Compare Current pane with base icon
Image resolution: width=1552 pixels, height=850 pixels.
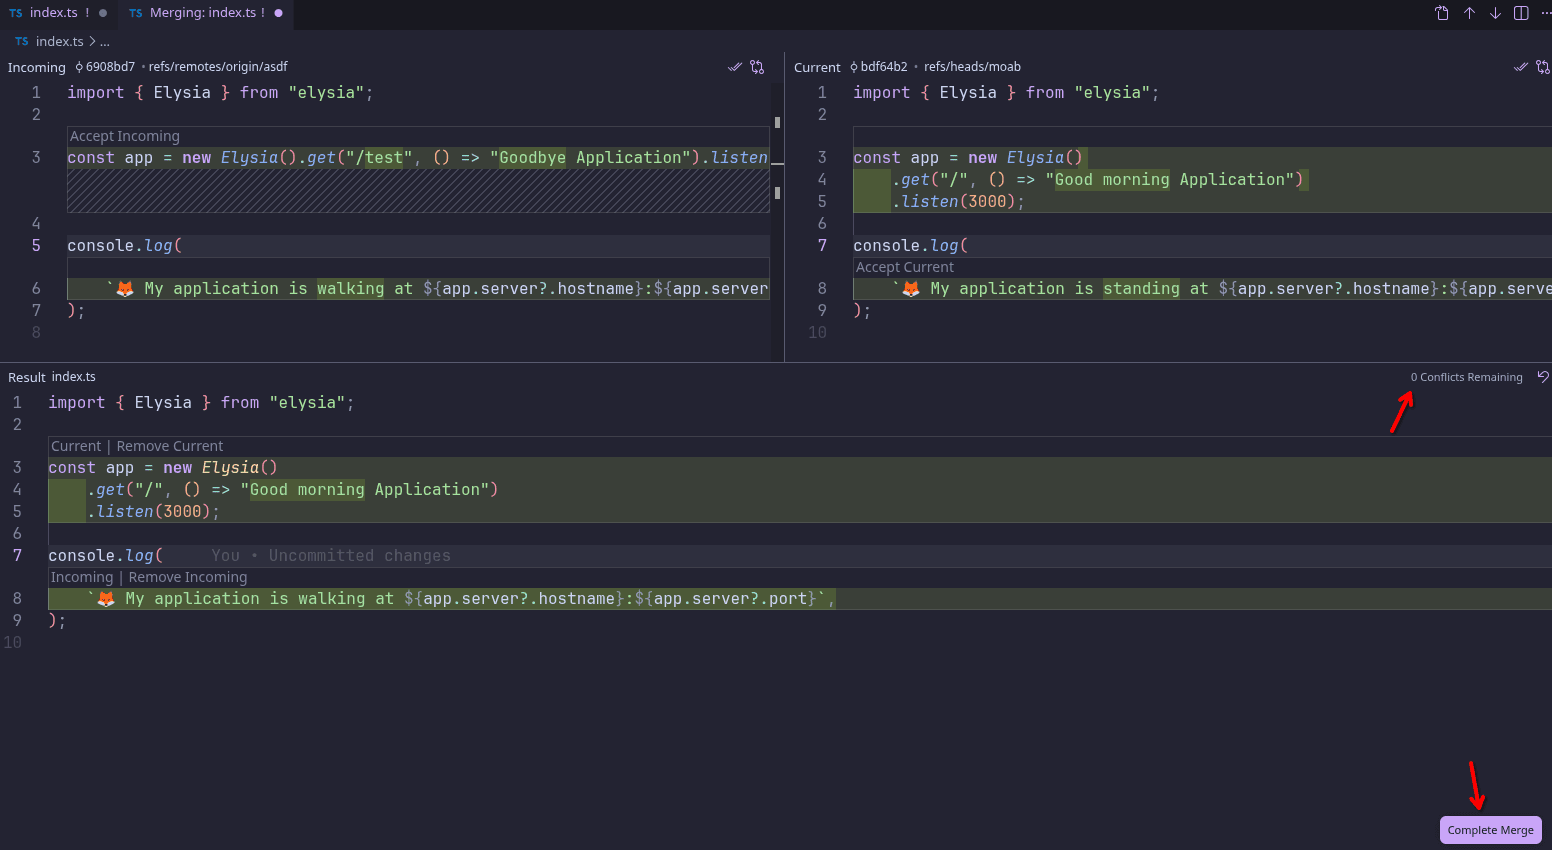click(1543, 67)
